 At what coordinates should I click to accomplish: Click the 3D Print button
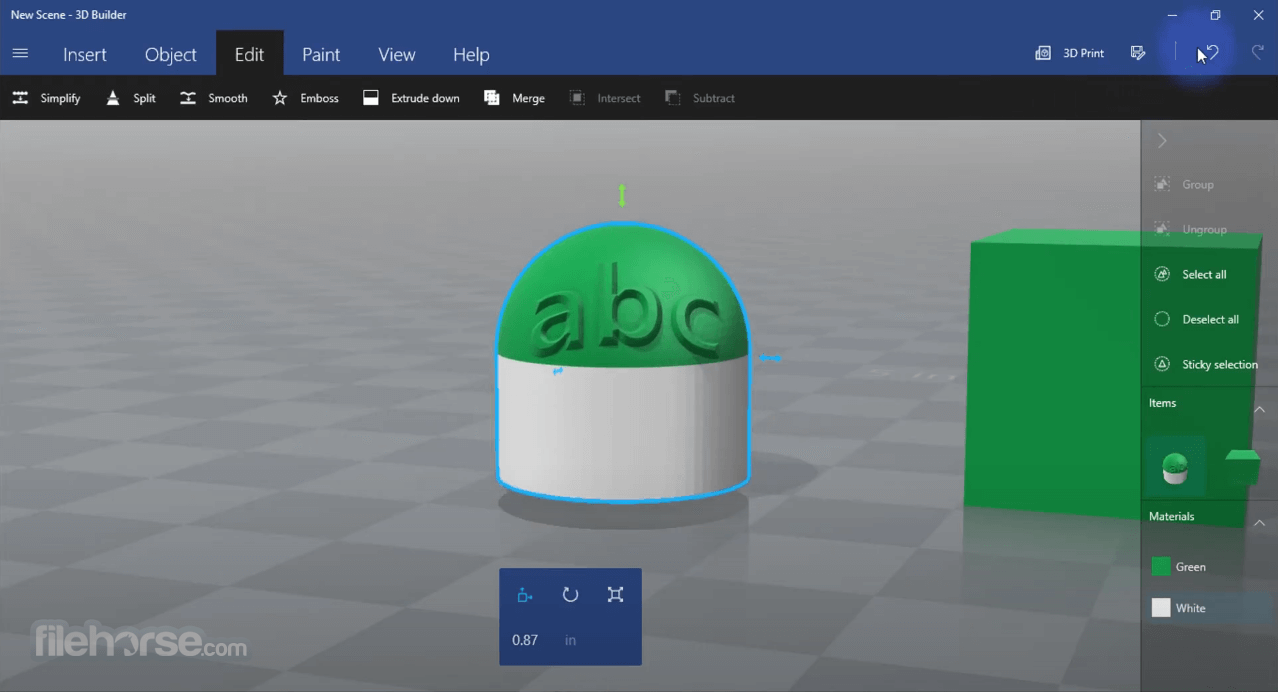click(x=1069, y=53)
